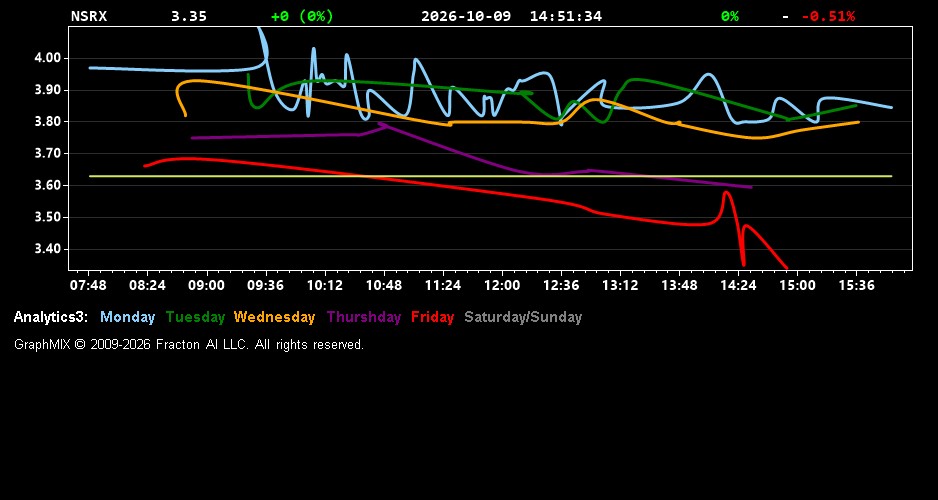The height and width of the screenshot is (500, 938).
Task: Select the Analytics3 label
Action: click(51, 317)
